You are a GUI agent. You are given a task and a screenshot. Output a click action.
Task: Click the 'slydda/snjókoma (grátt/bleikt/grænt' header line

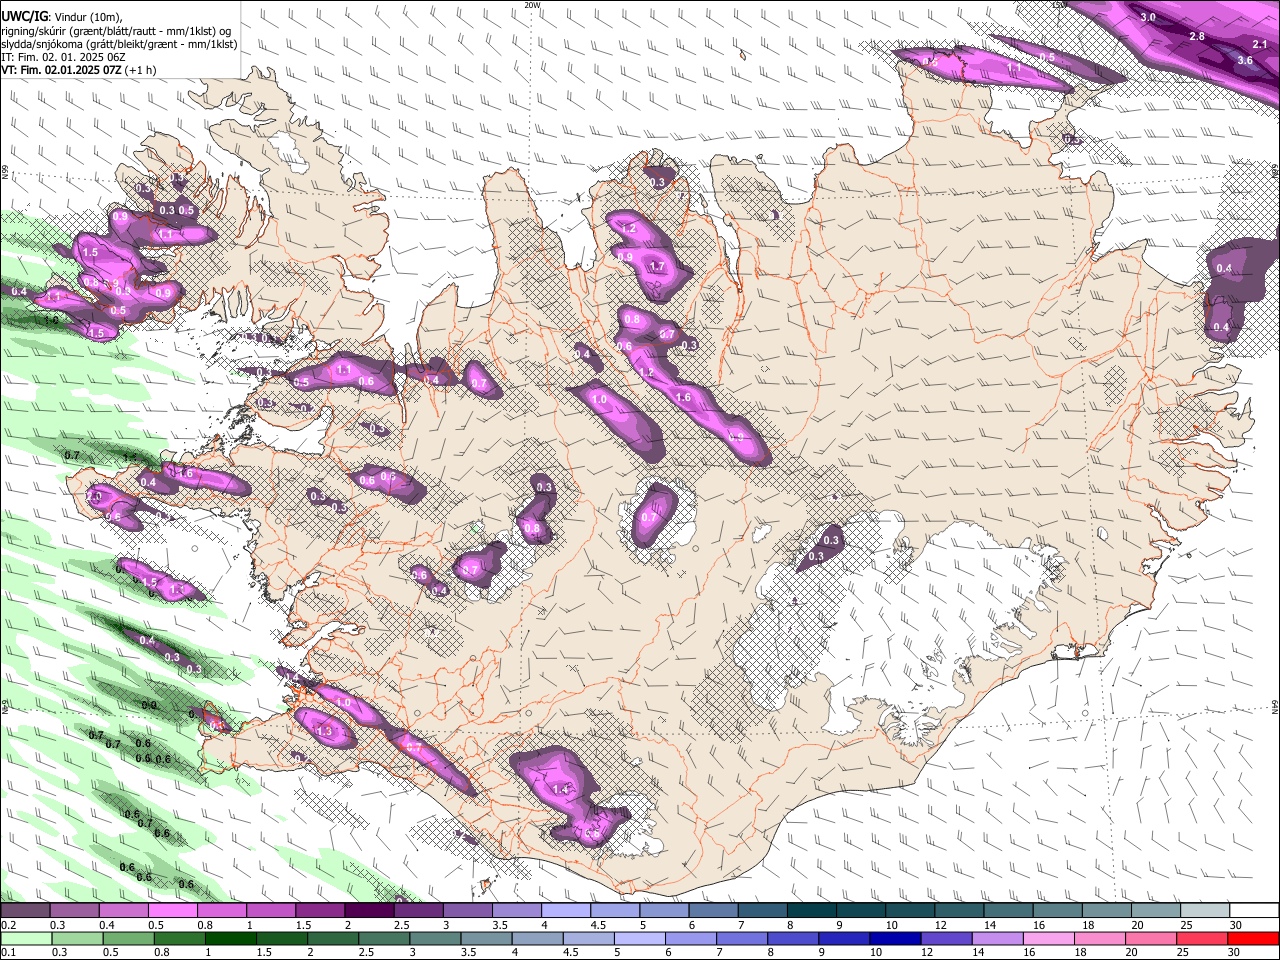(119, 45)
